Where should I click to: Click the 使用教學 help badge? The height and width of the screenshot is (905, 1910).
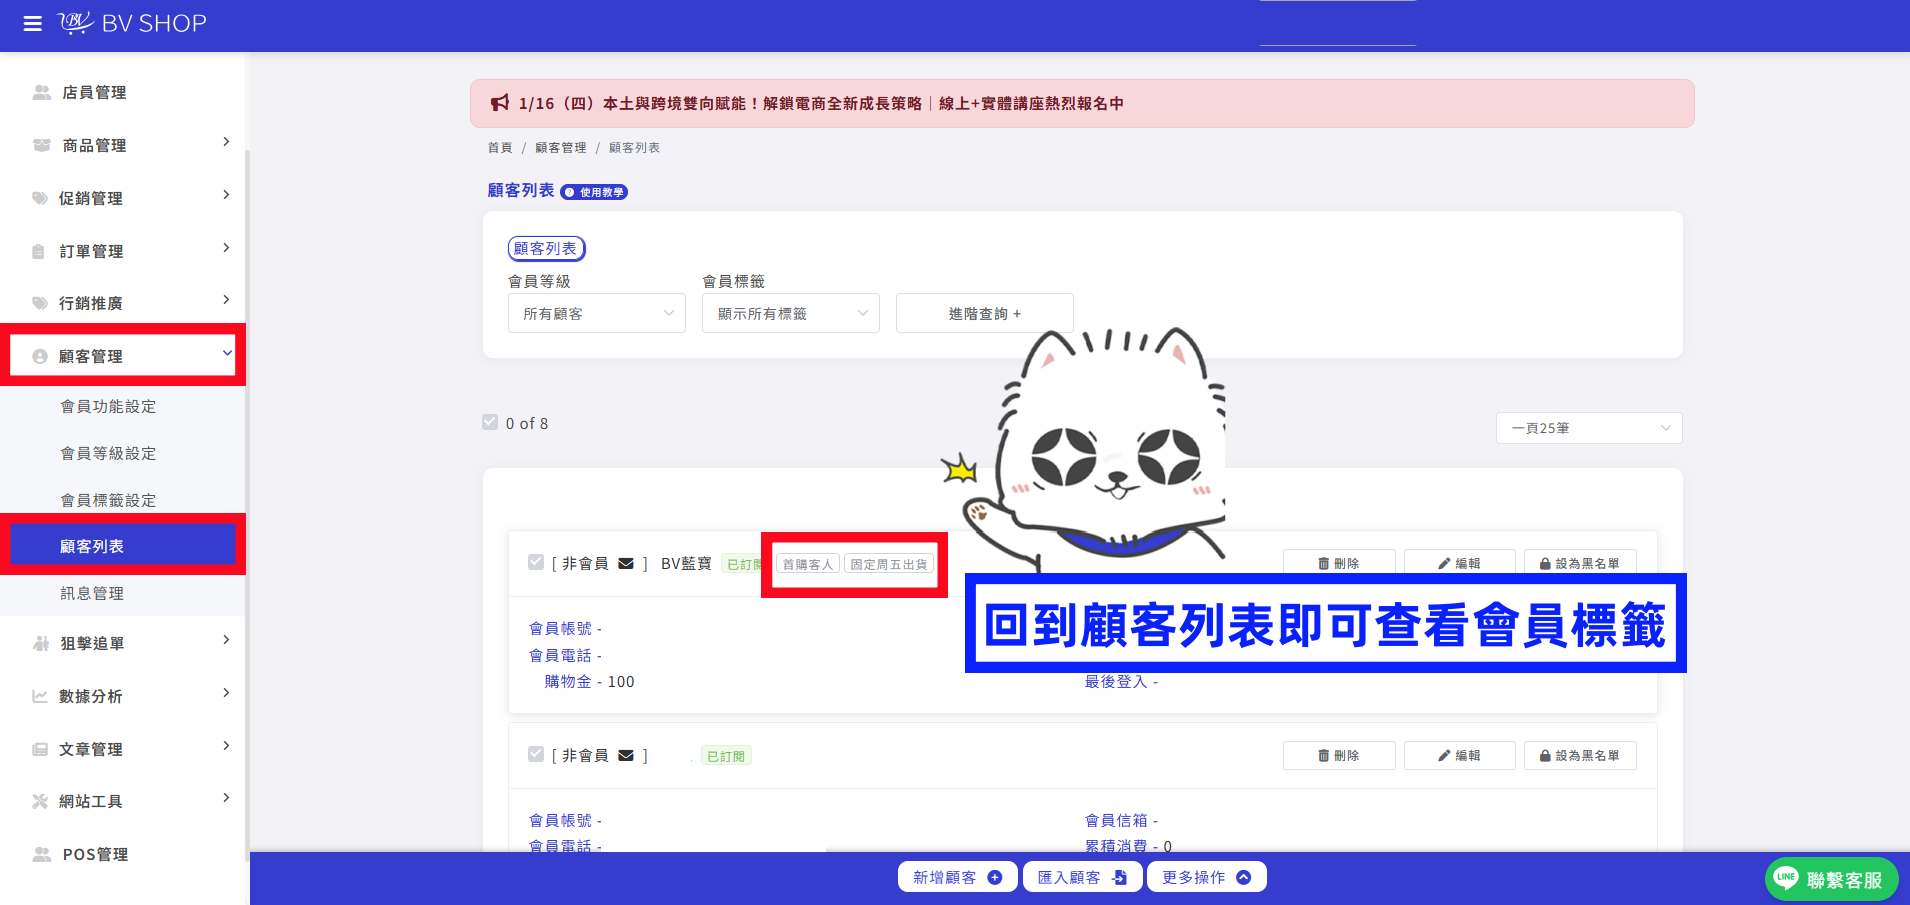[x=594, y=192]
